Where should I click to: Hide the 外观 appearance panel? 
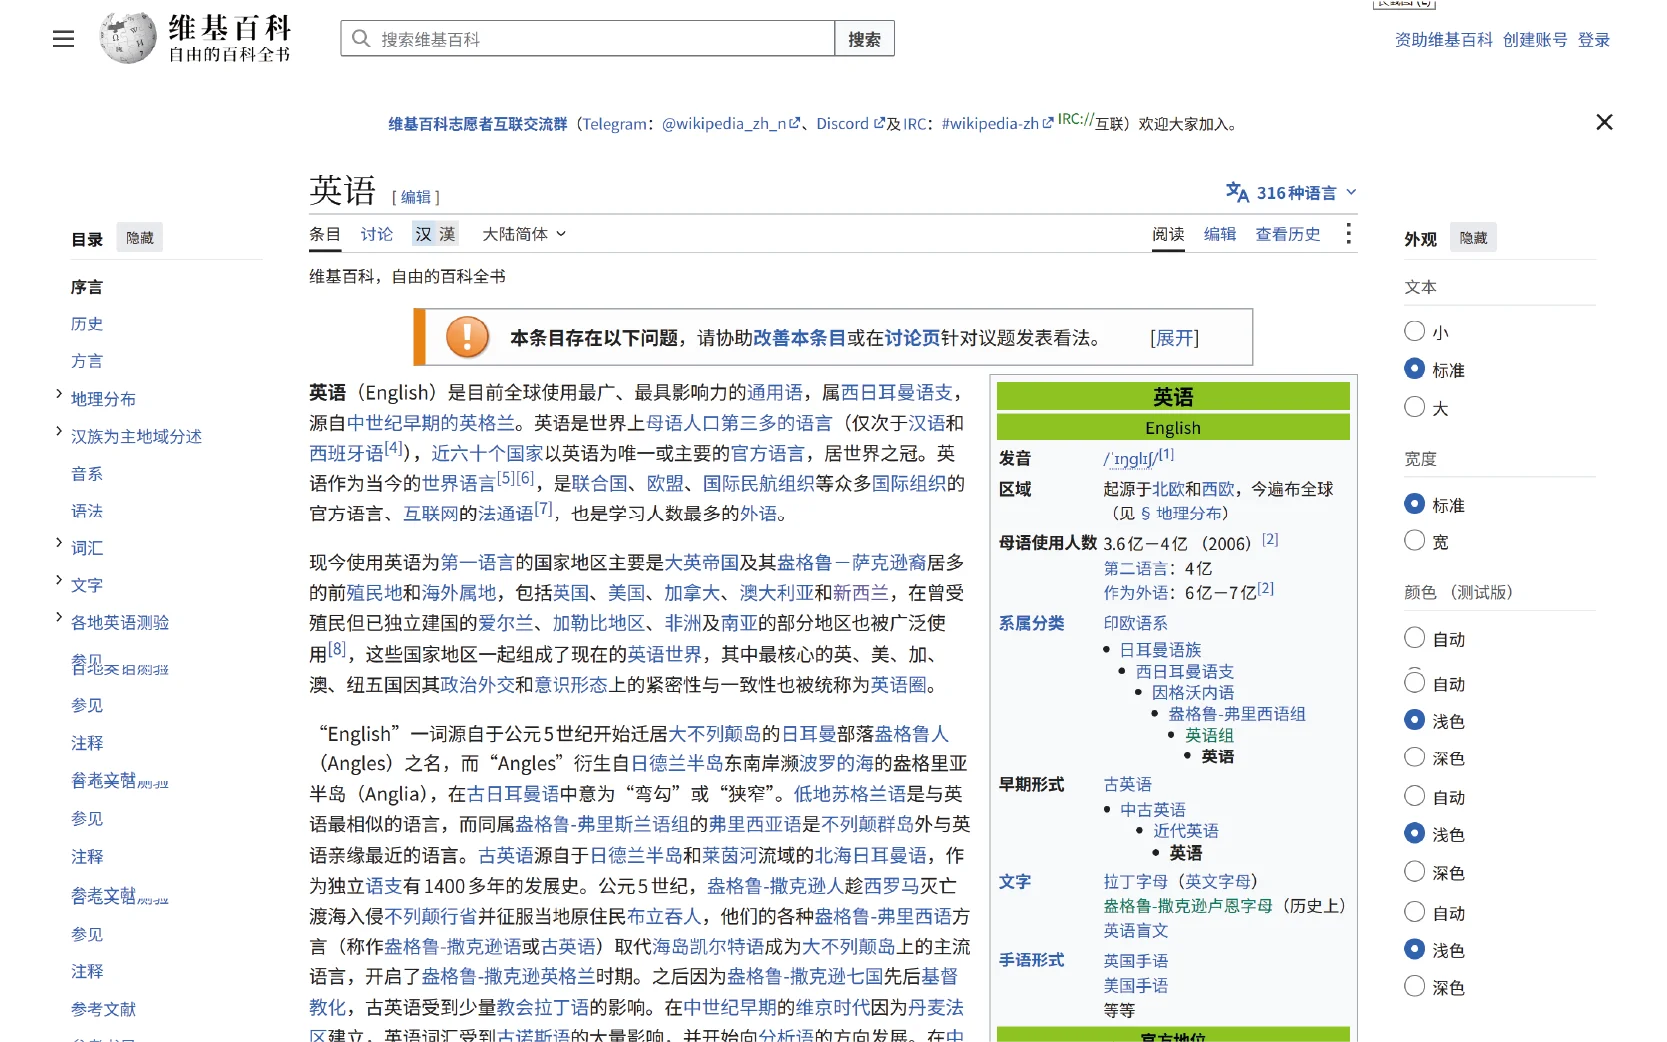1473,238
